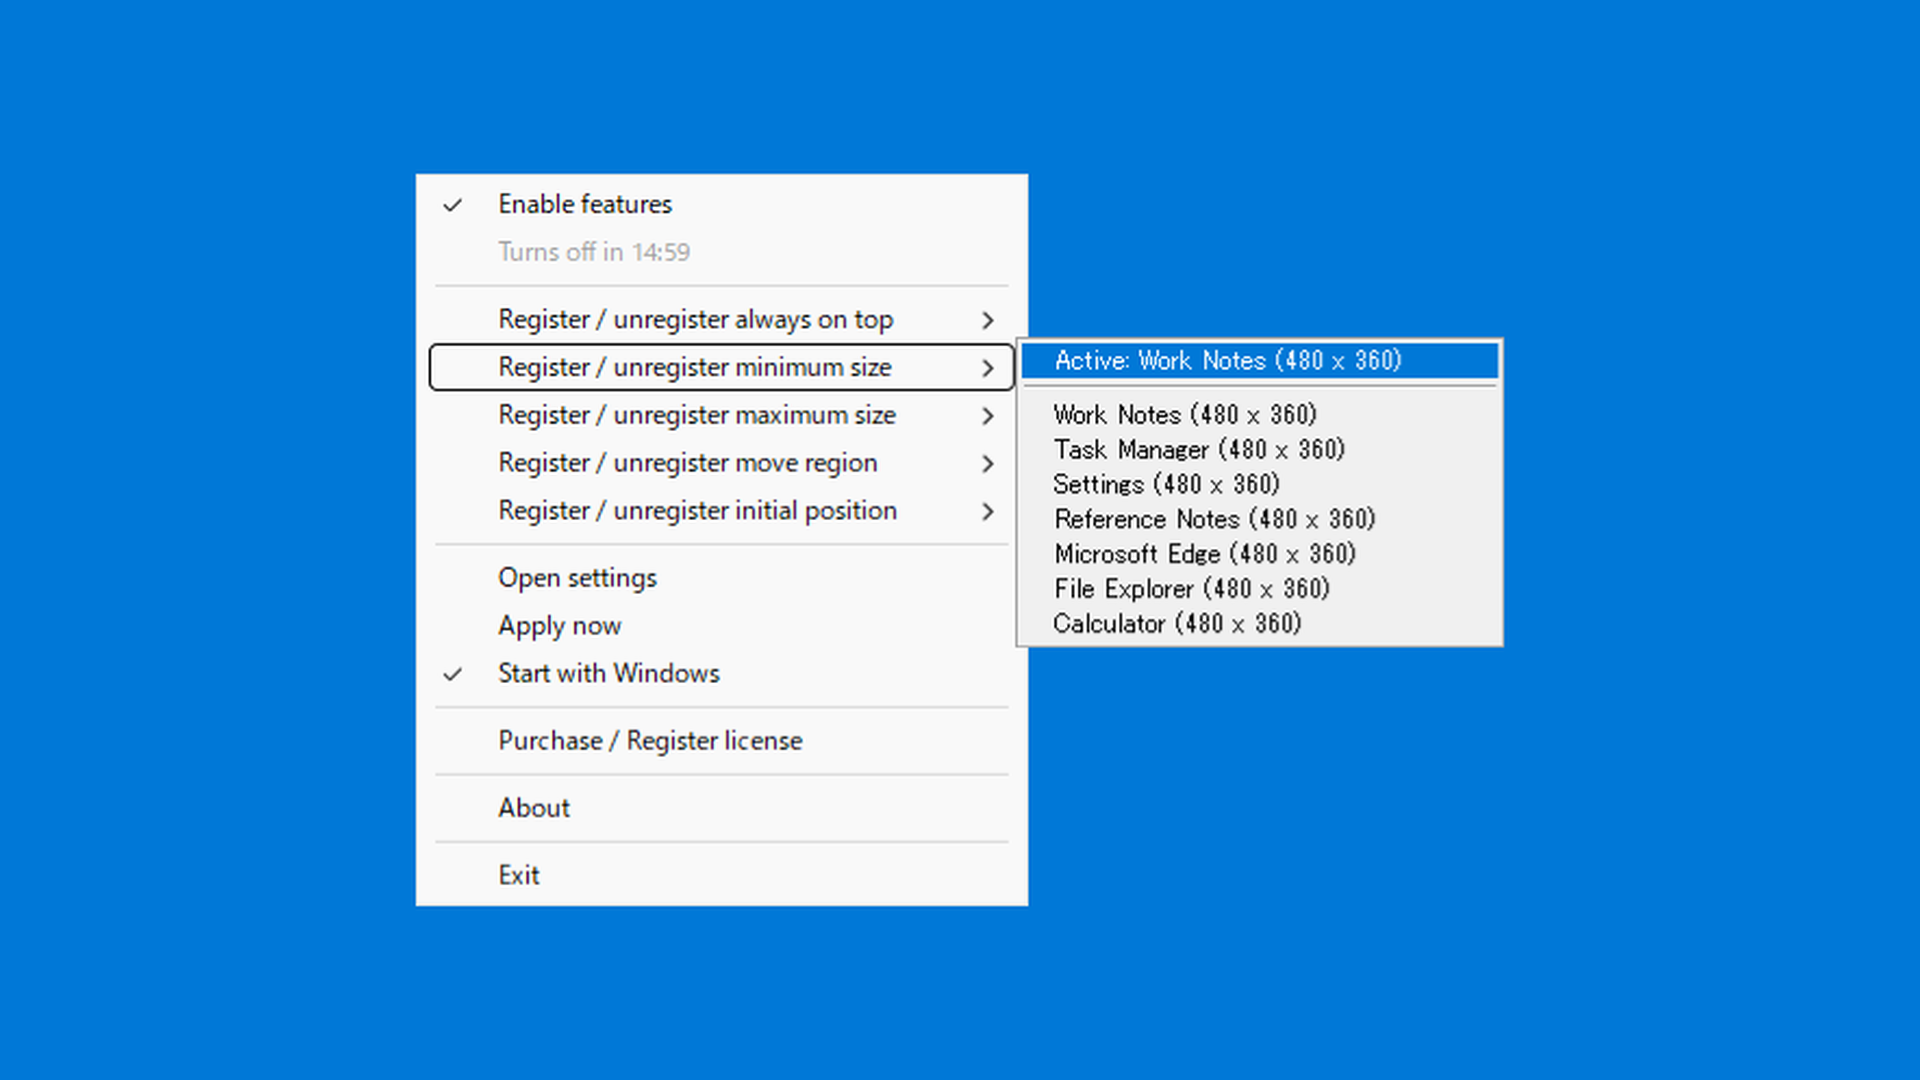The height and width of the screenshot is (1080, 1920).
Task: Choose Calculator (480 x 360) entry
Action: click(1260, 624)
